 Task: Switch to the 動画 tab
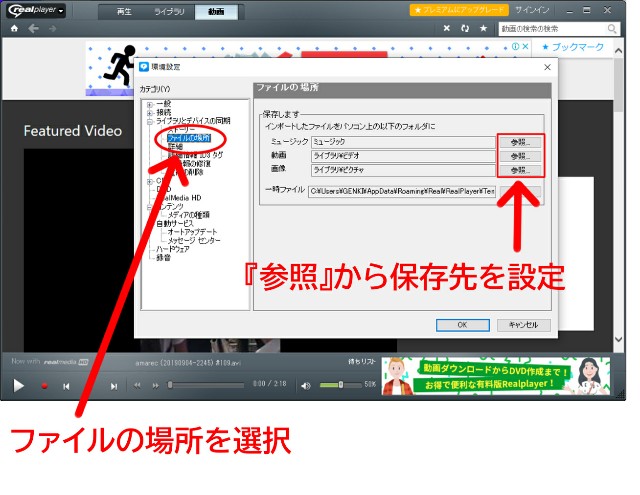point(216,11)
